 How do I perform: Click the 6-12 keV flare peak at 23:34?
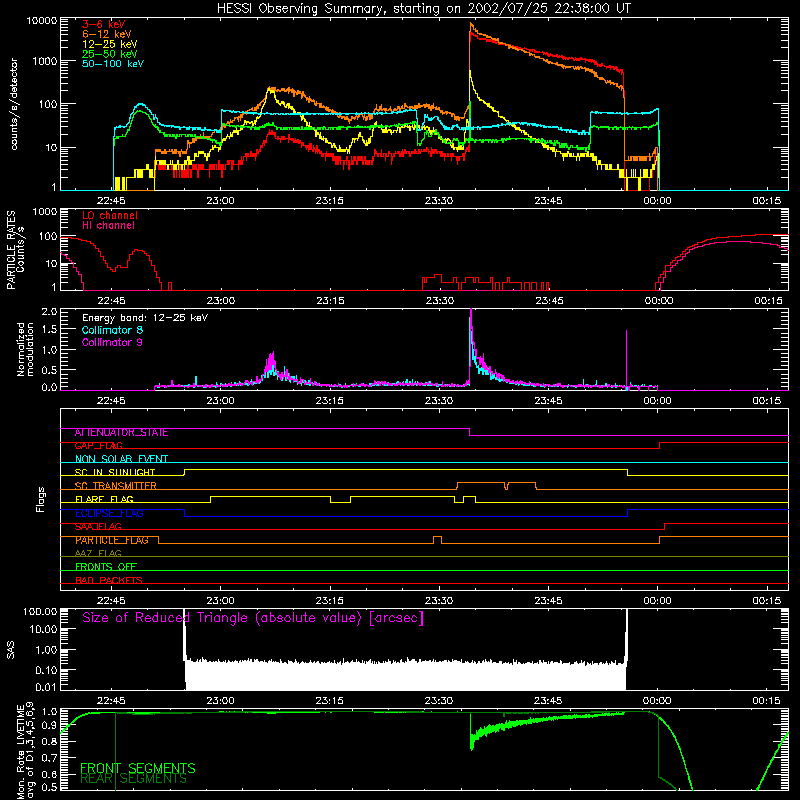click(x=471, y=24)
